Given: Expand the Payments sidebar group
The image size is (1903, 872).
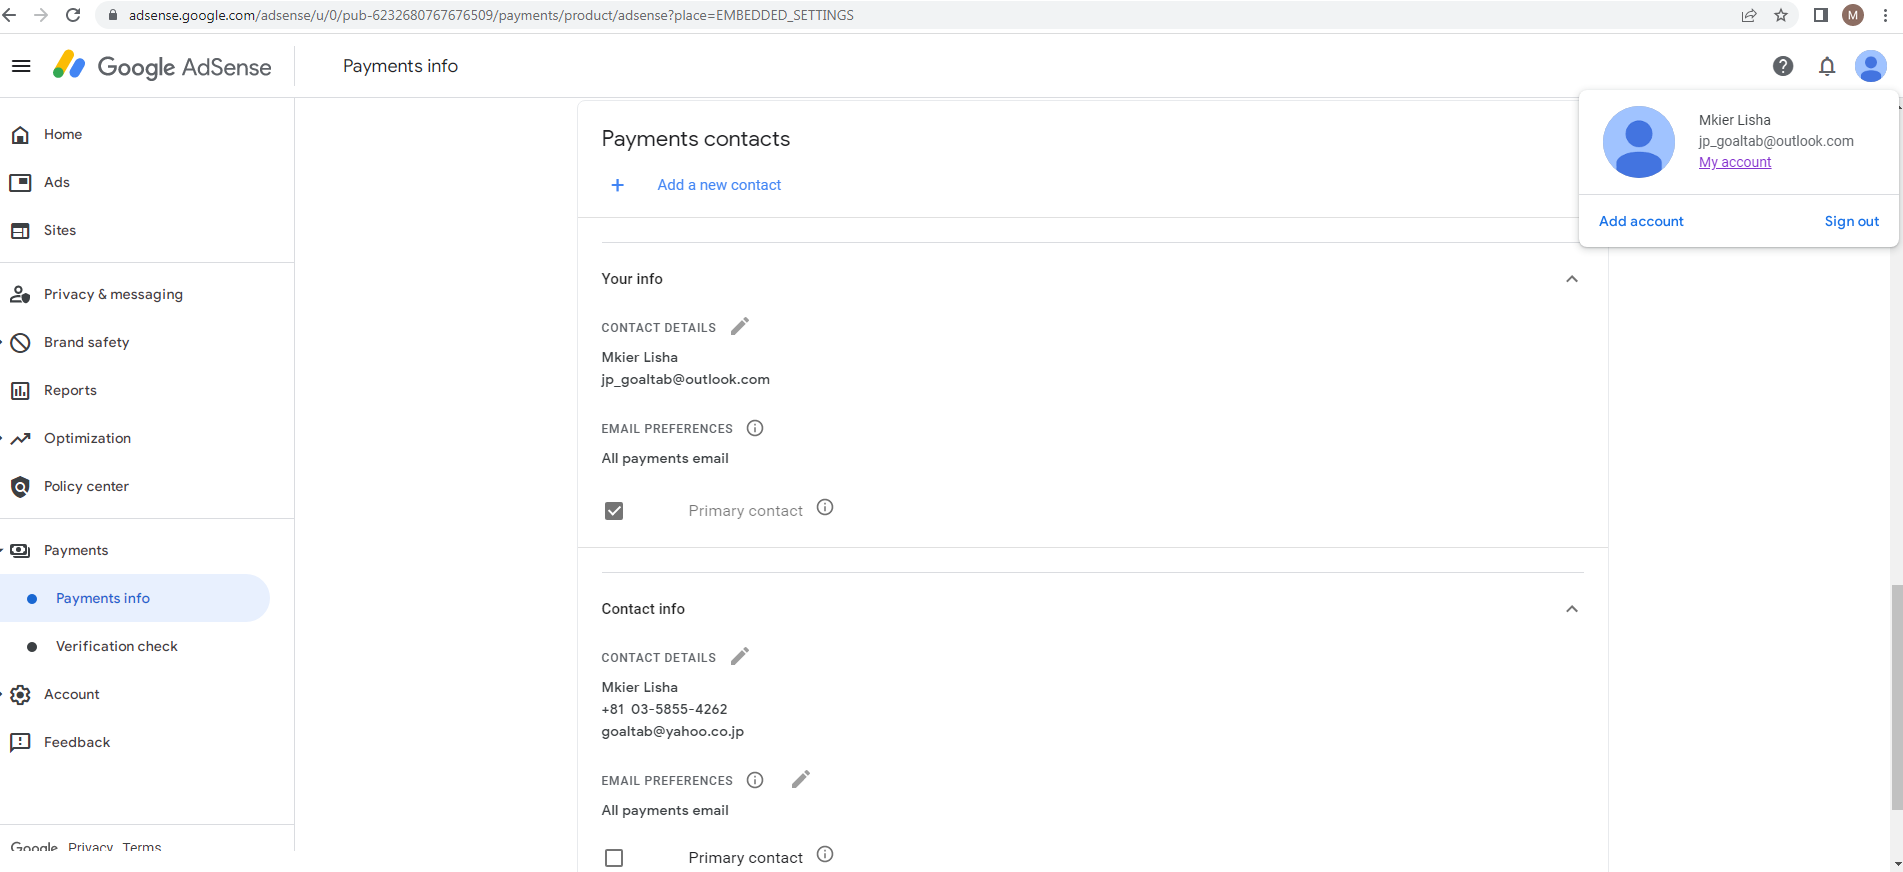Looking at the screenshot, I should [75, 550].
